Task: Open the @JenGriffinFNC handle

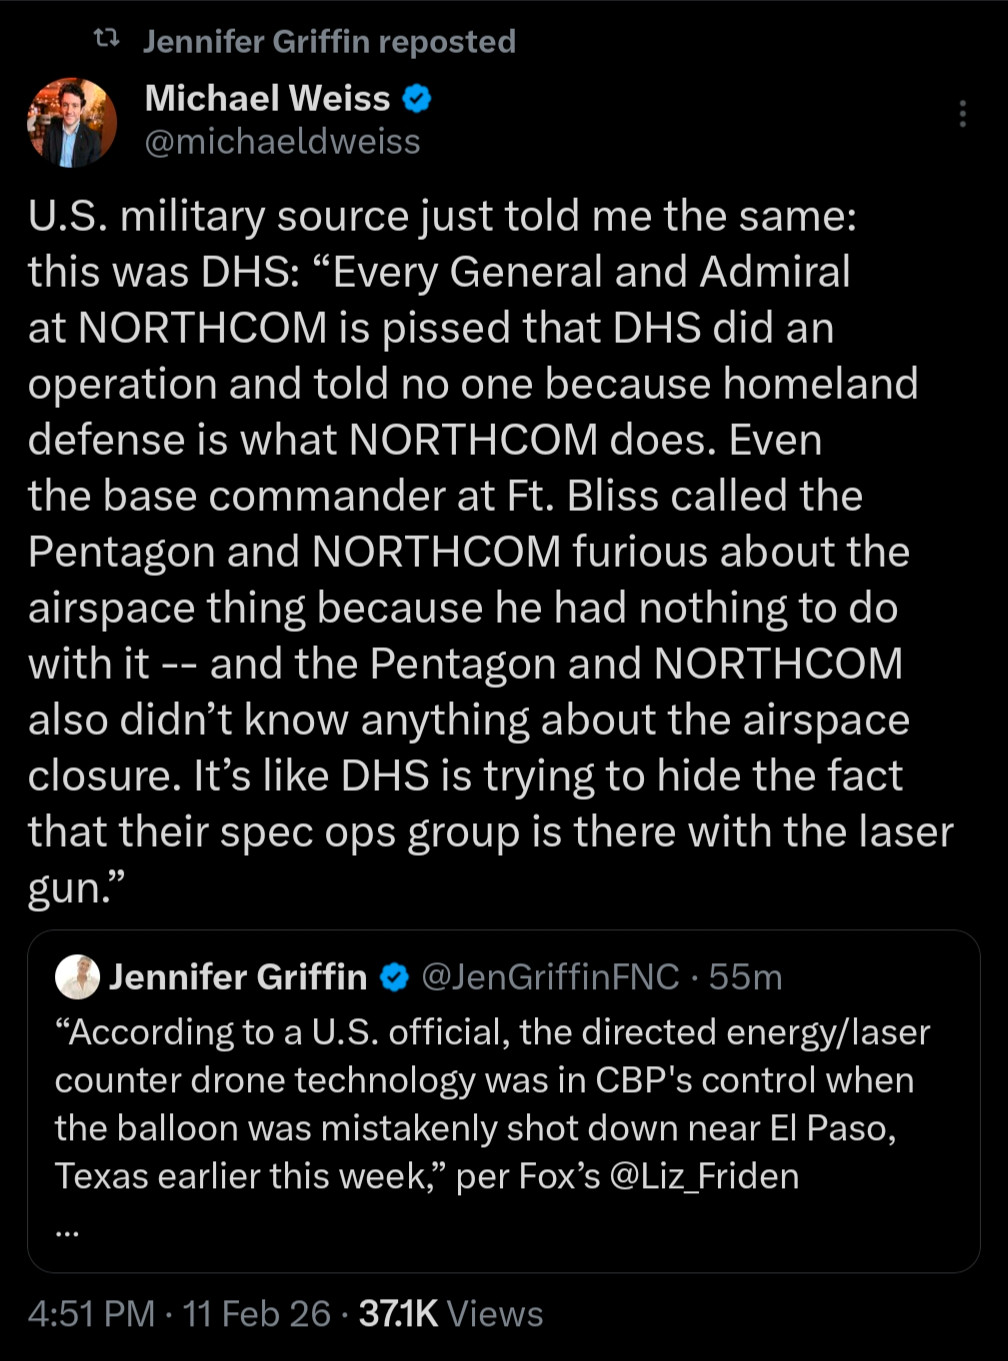Action: [x=550, y=976]
